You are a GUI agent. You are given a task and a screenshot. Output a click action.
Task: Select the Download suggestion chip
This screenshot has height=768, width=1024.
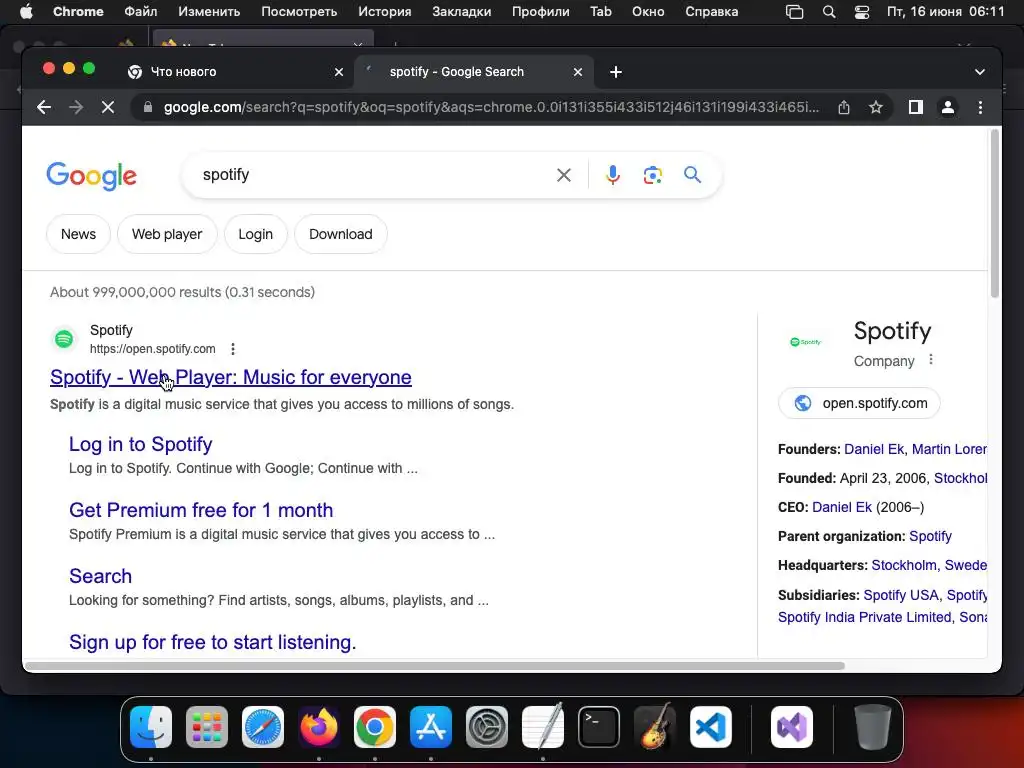(x=341, y=234)
